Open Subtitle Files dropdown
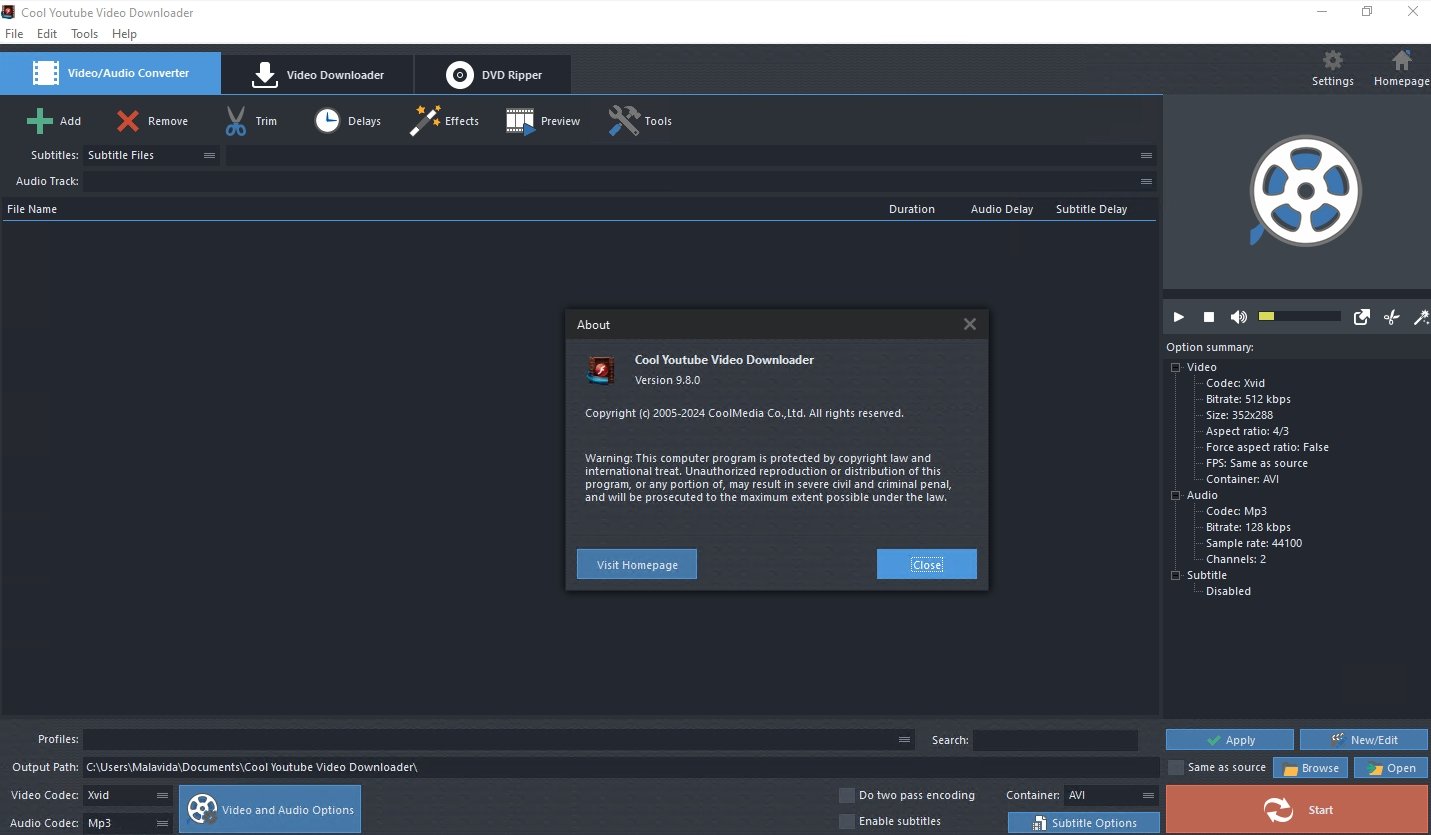This screenshot has width=1431, height=835. tap(152, 155)
